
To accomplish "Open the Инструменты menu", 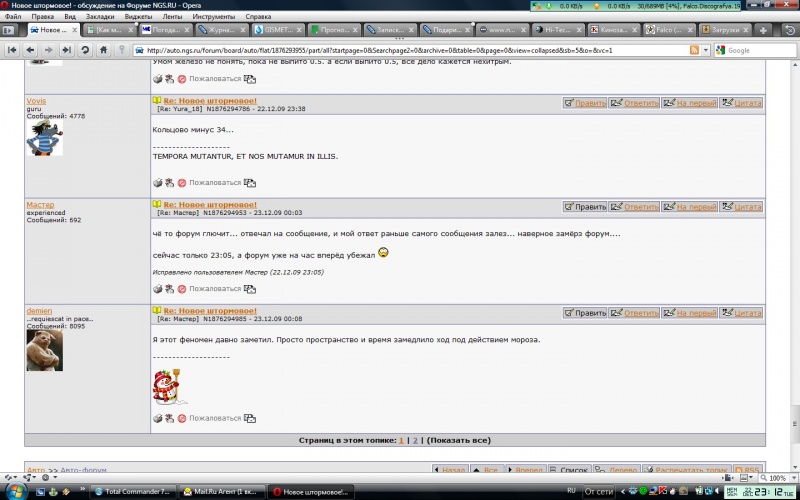I will 214,17.
